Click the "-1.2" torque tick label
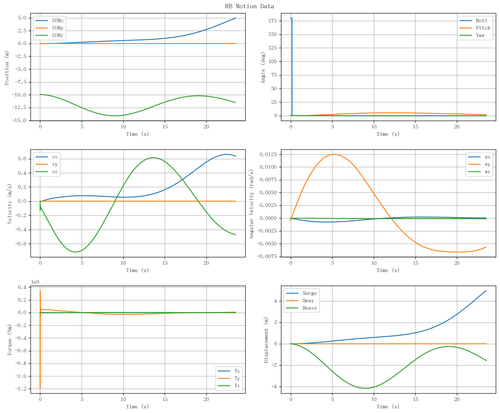The height and width of the screenshot is (413, 500). point(22,389)
